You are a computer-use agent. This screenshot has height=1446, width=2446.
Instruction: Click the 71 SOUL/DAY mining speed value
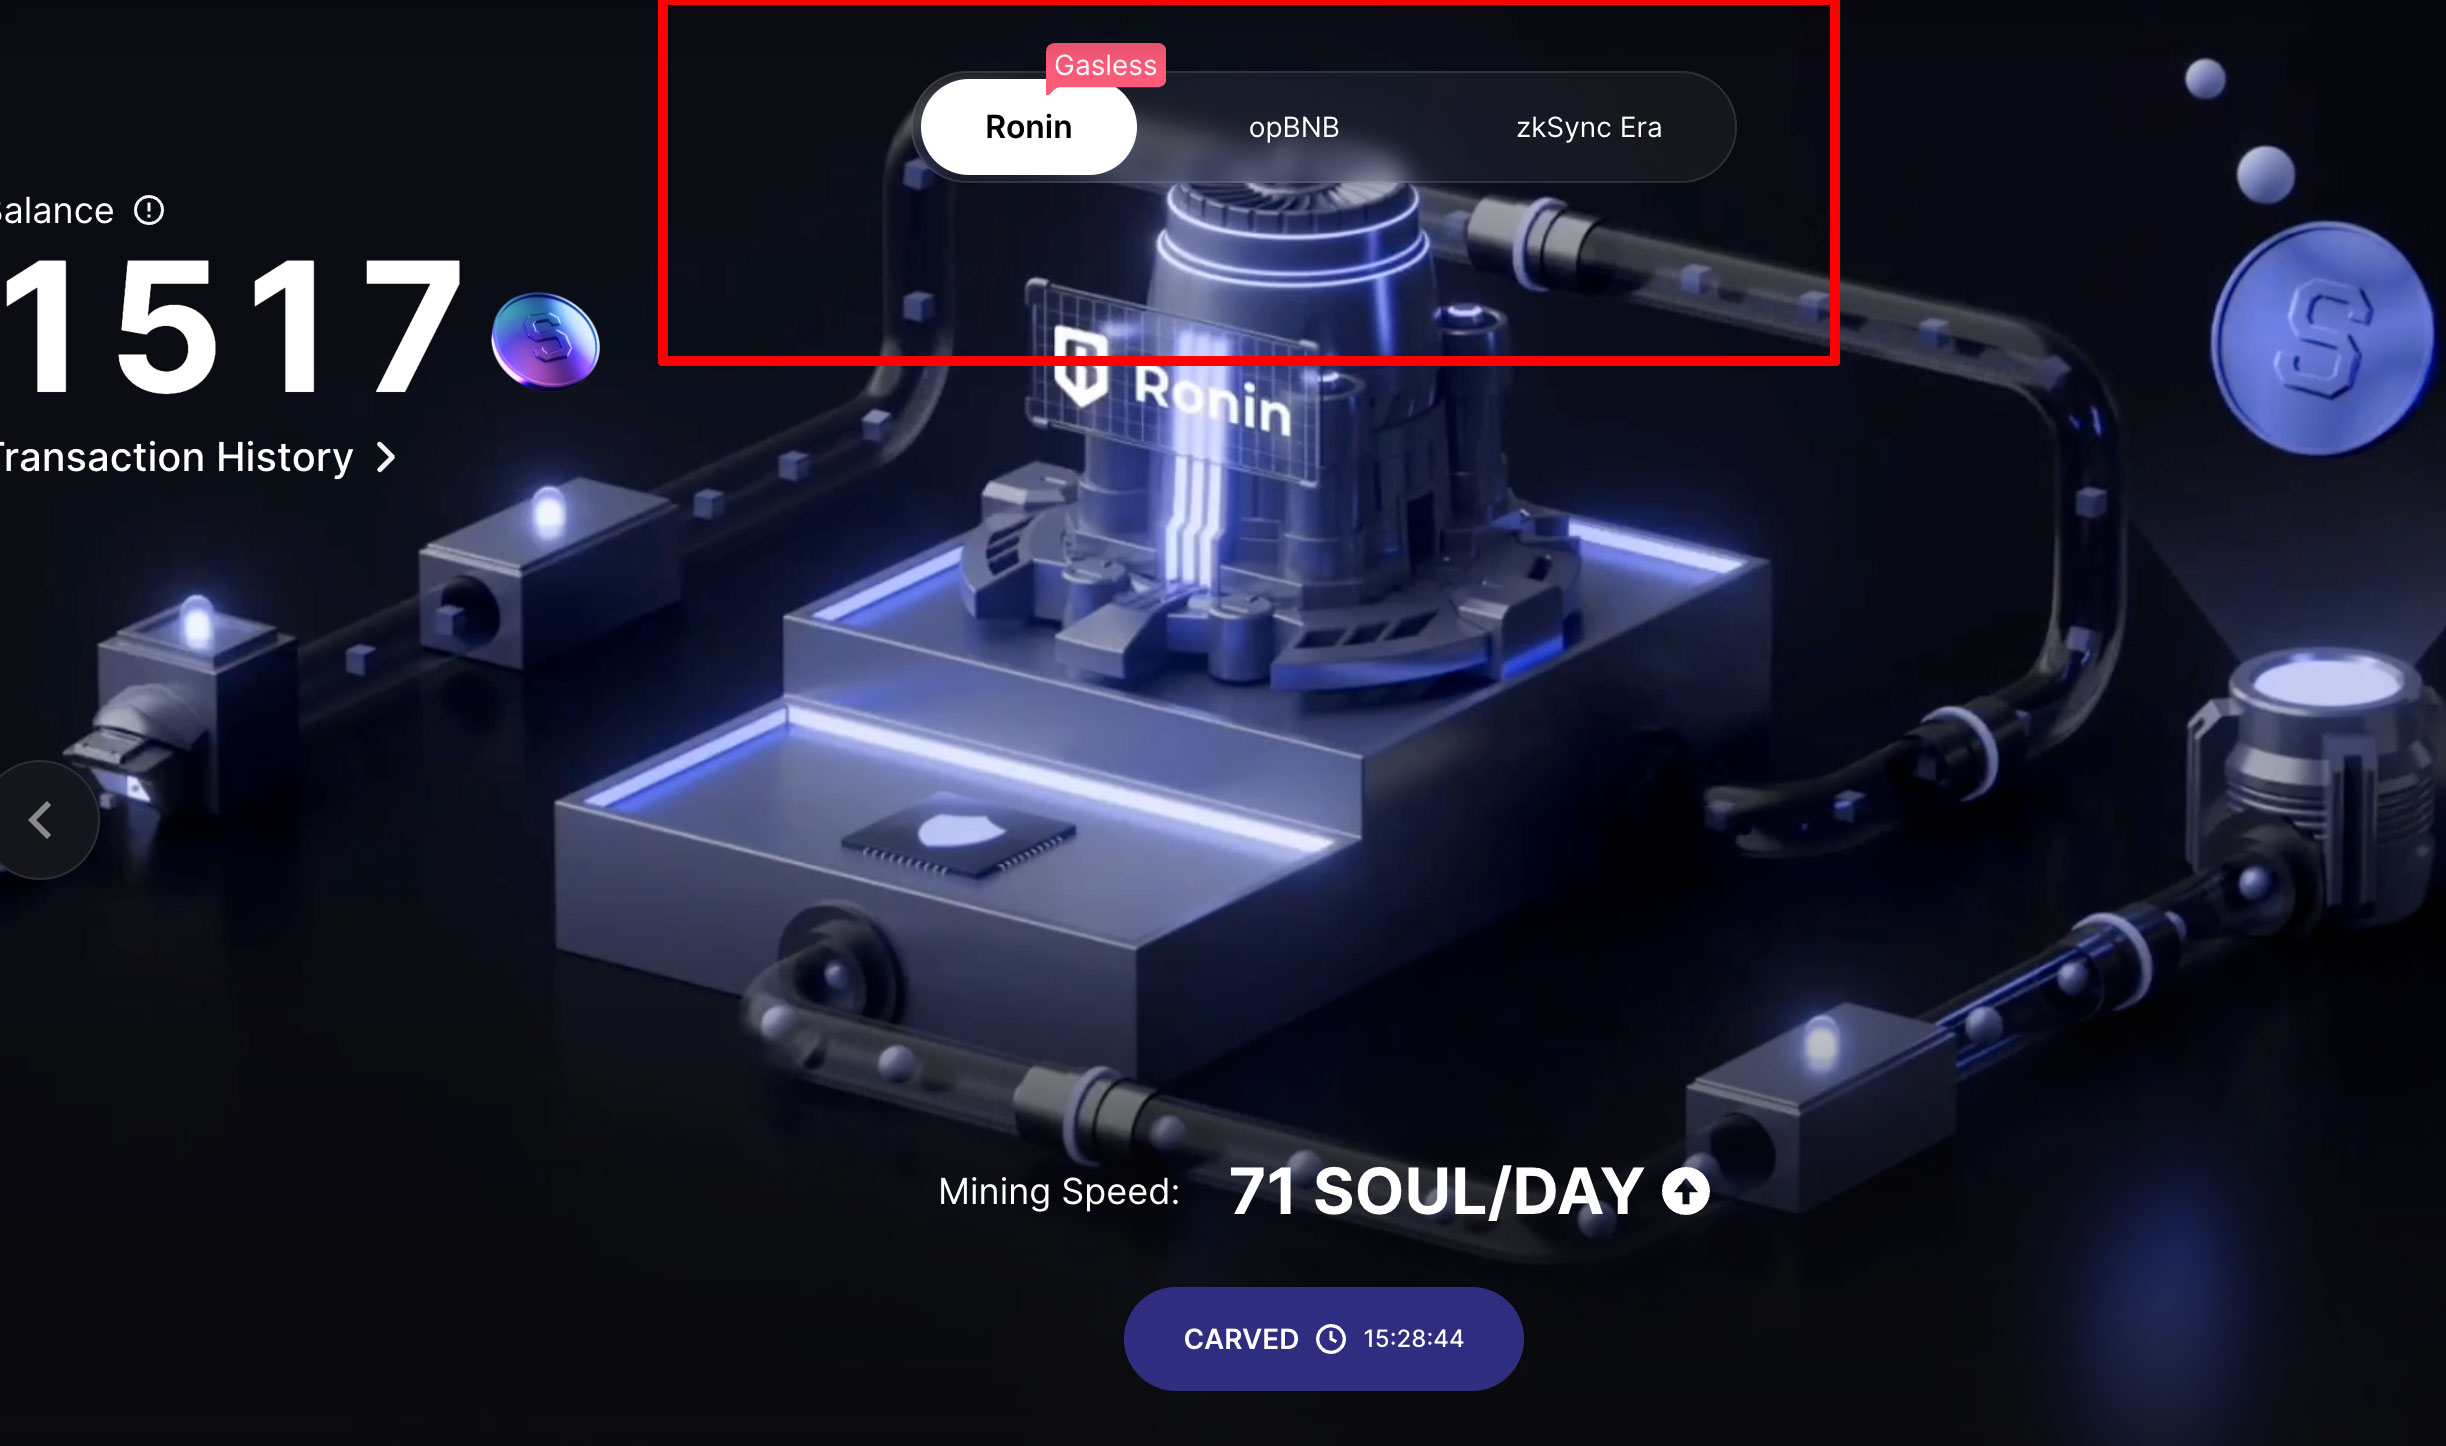click(x=1436, y=1191)
